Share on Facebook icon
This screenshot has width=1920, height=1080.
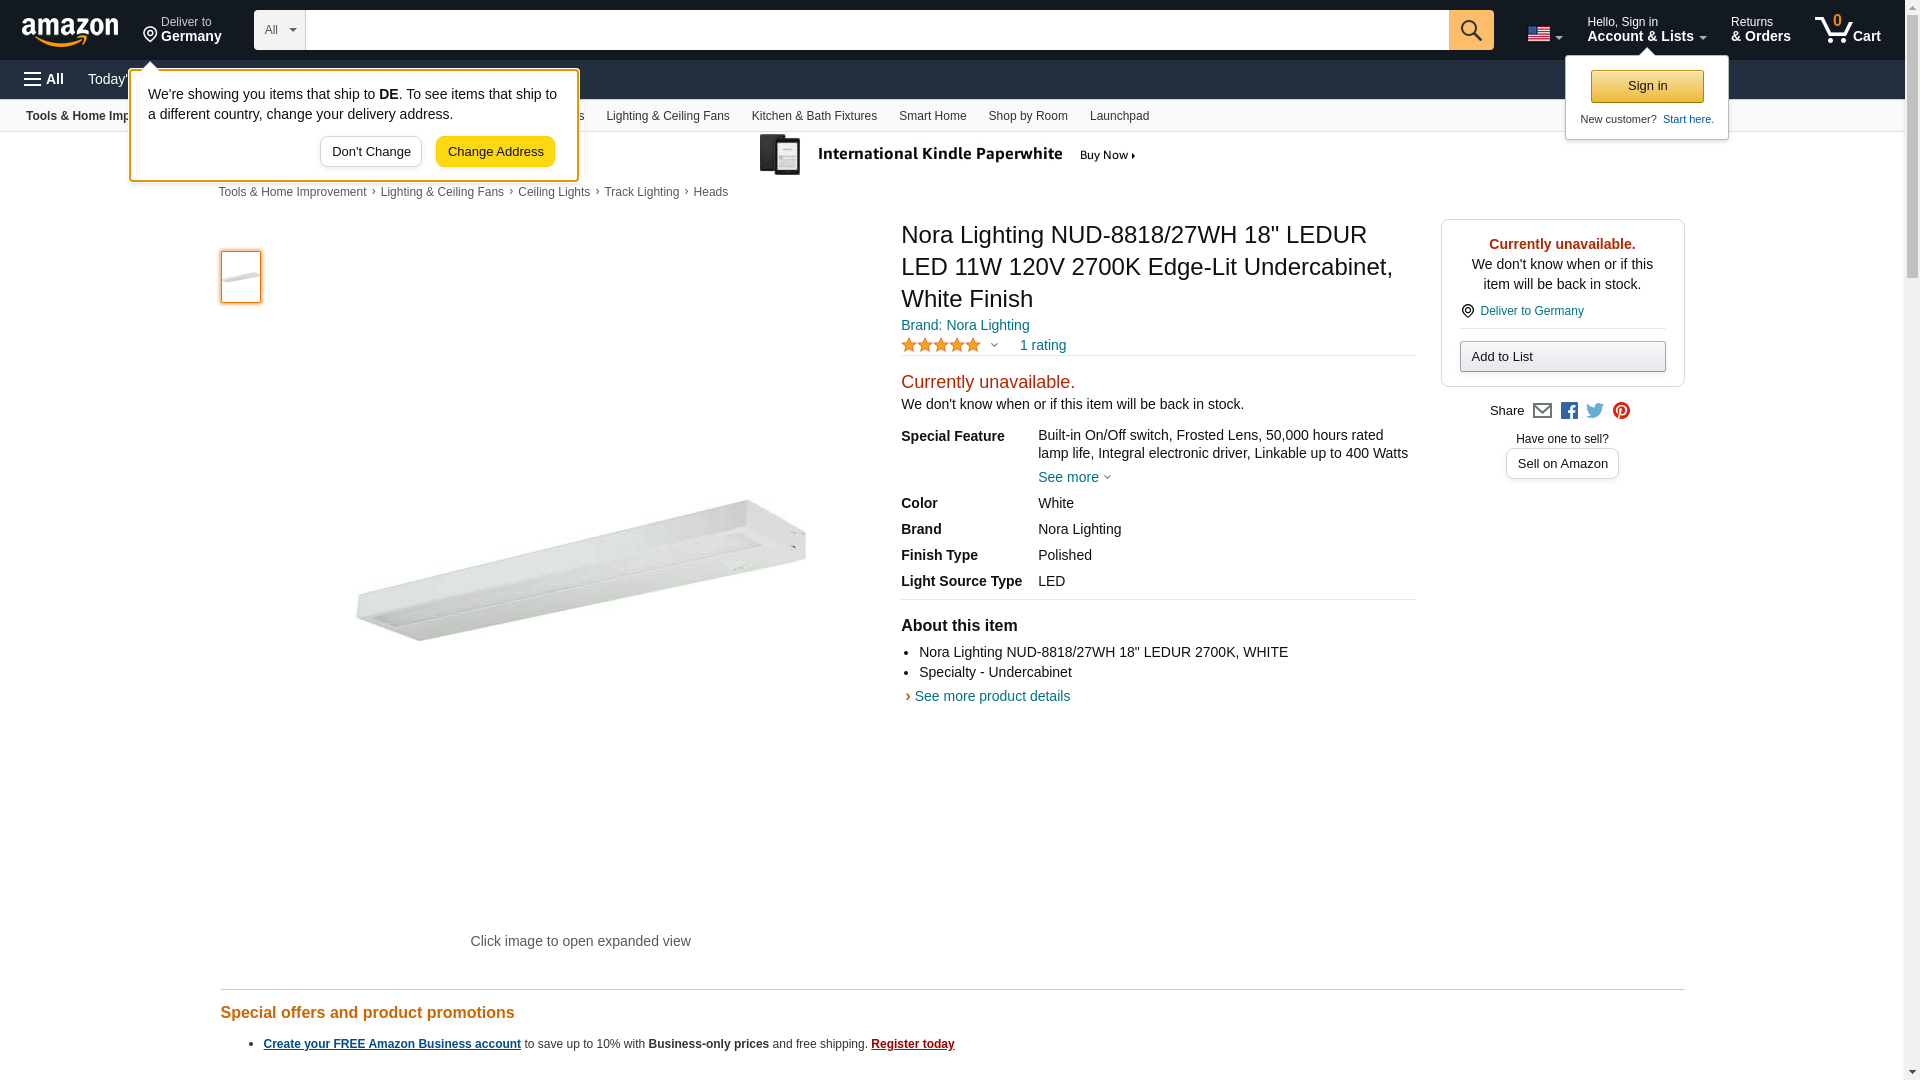[x=1569, y=411]
